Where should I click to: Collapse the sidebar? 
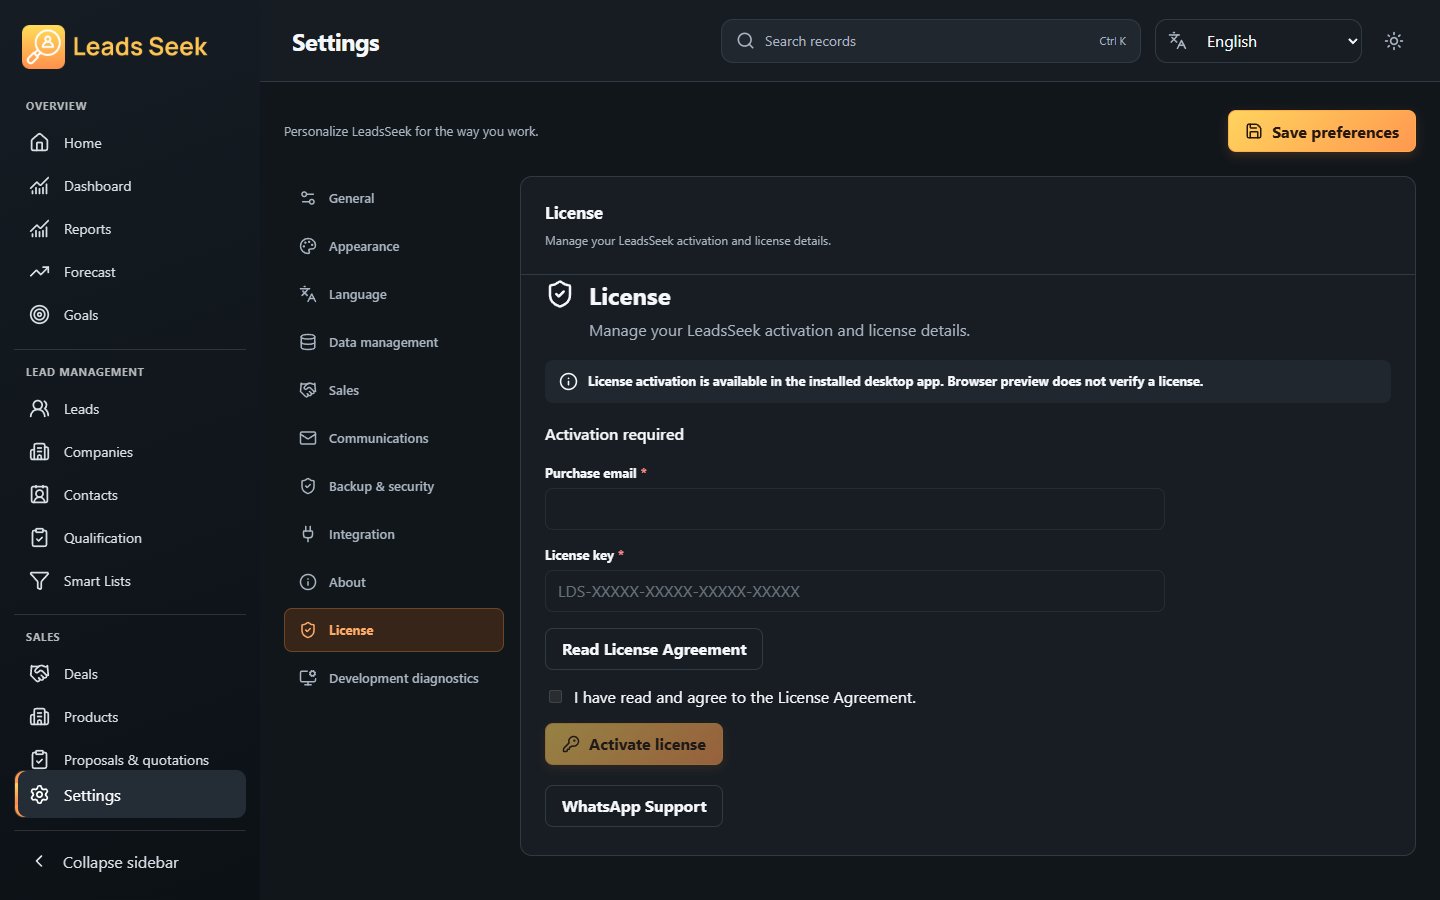[x=130, y=862]
